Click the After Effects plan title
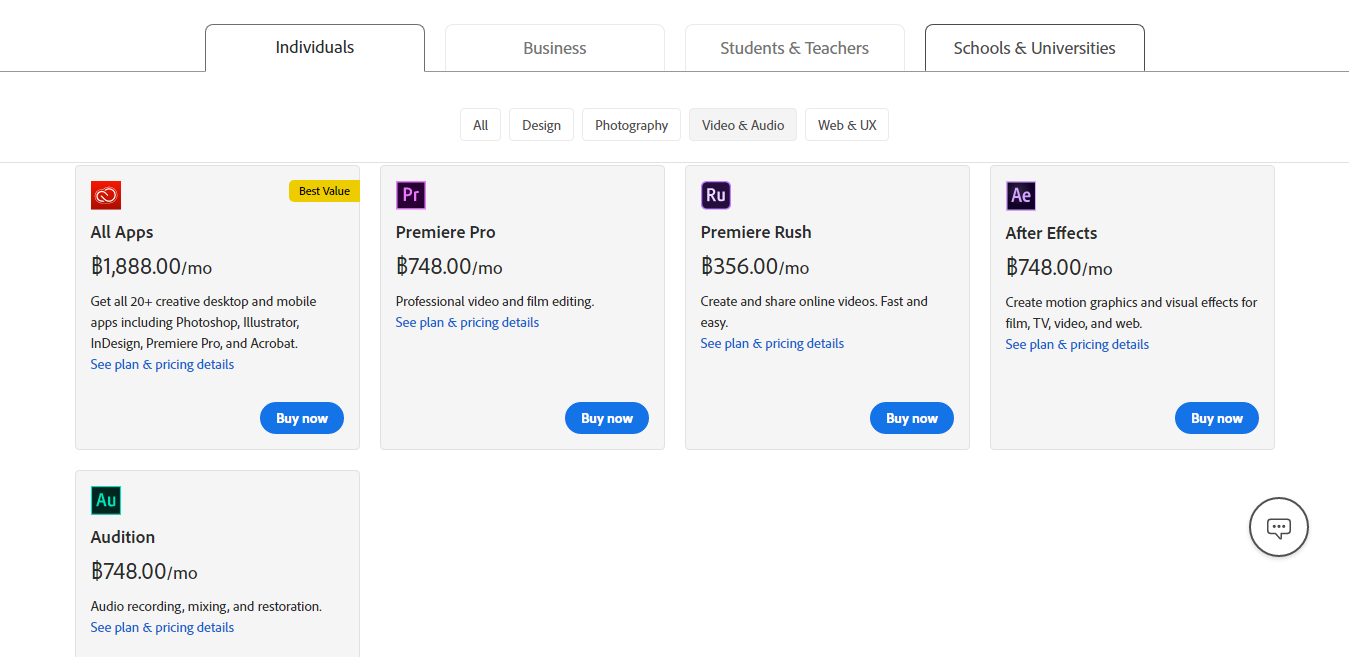Image resolution: width=1349 pixels, height=657 pixels. pos(1051,233)
